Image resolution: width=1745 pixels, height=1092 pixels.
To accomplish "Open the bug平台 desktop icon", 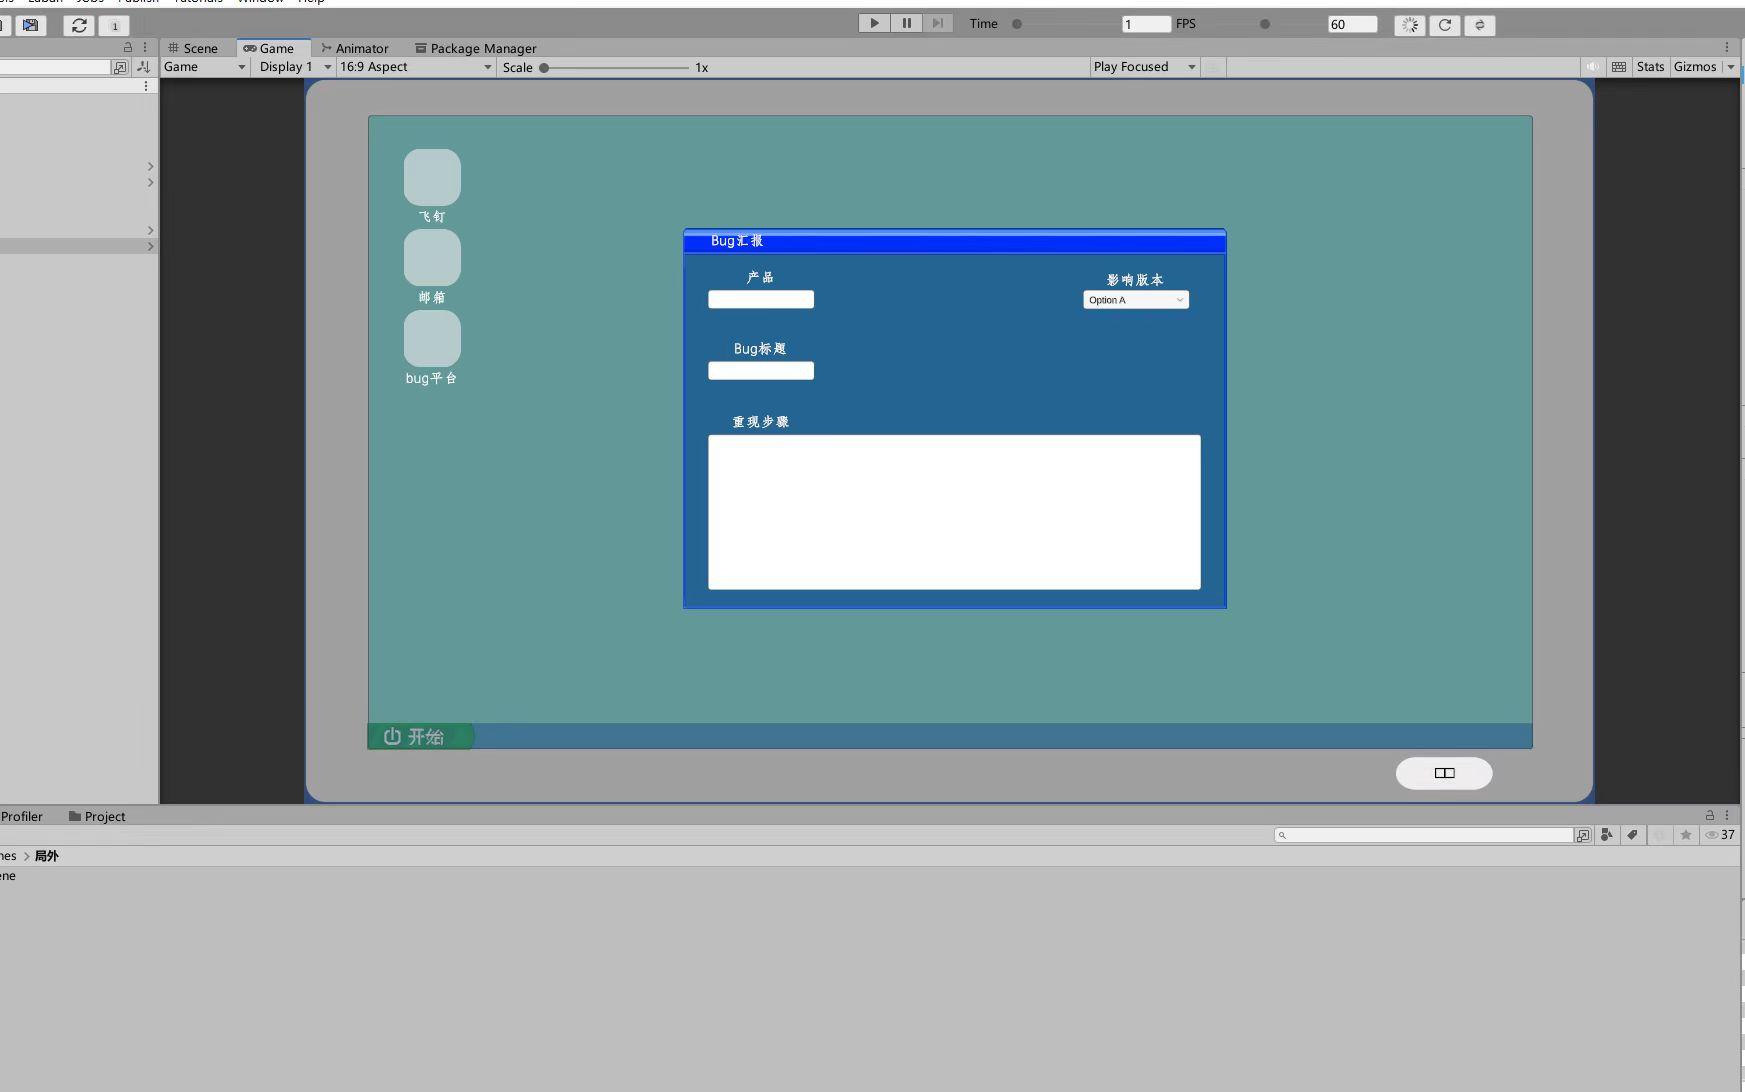I will 432,339.
